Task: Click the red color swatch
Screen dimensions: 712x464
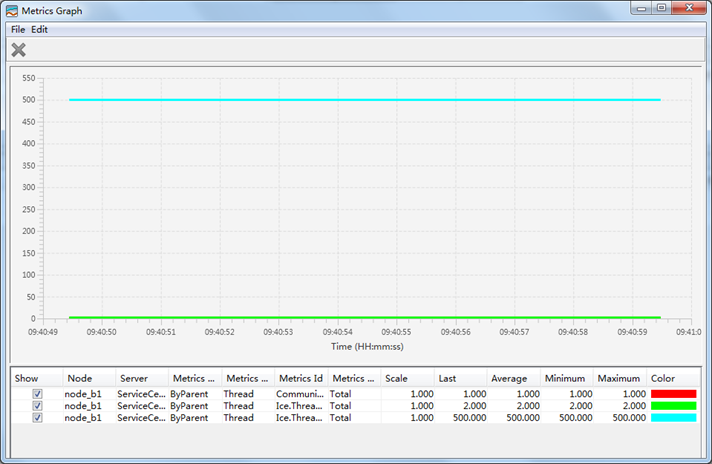Action: tap(673, 394)
